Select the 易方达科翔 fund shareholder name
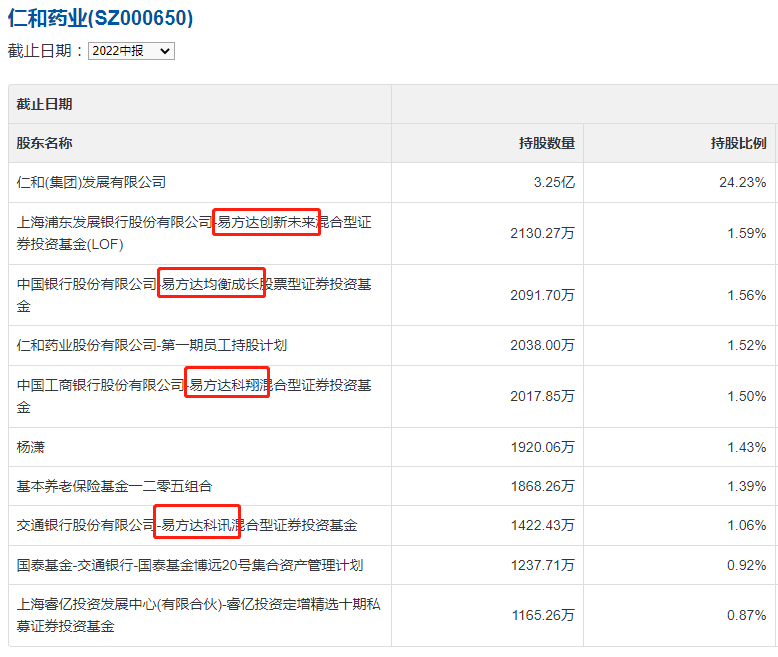Screen dimensions: 778x657 click(194, 396)
